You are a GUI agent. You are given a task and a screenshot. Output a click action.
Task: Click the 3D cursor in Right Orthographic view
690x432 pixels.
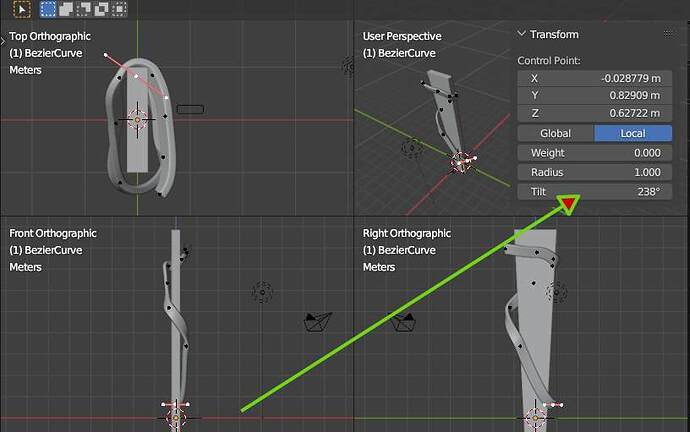pyautogui.click(x=535, y=418)
